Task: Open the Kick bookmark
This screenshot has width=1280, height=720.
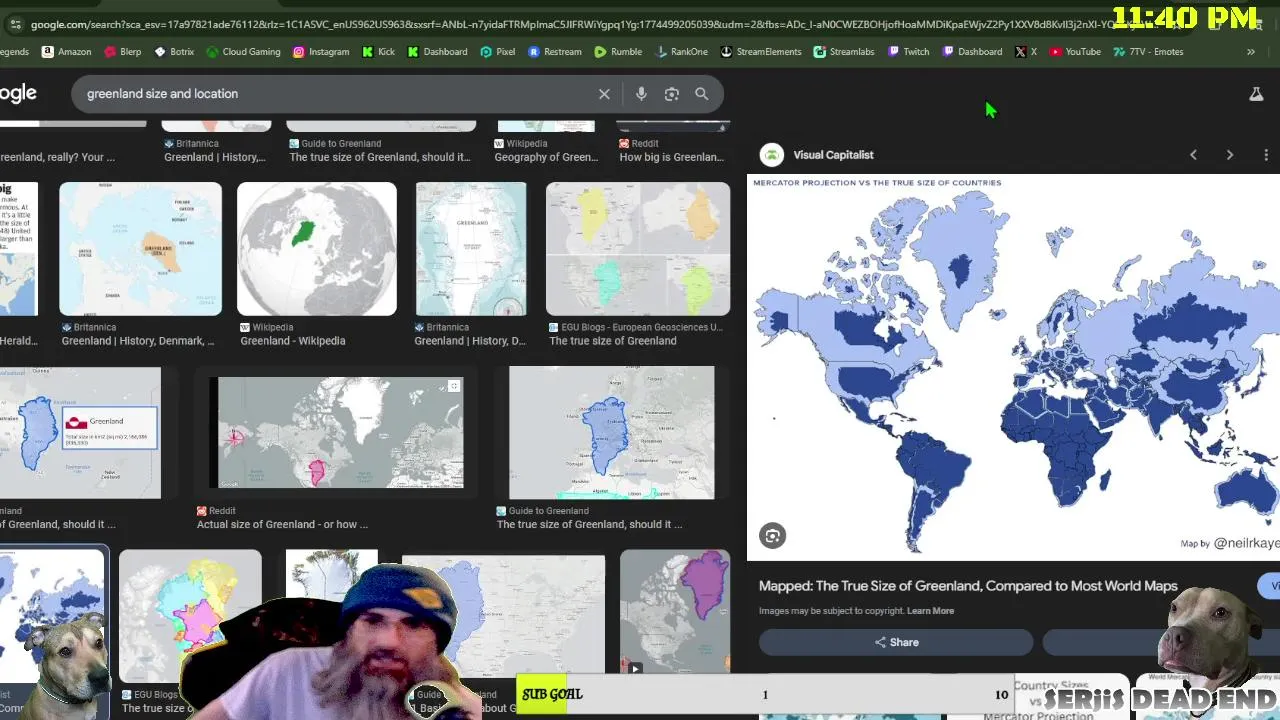Action: pos(378,52)
